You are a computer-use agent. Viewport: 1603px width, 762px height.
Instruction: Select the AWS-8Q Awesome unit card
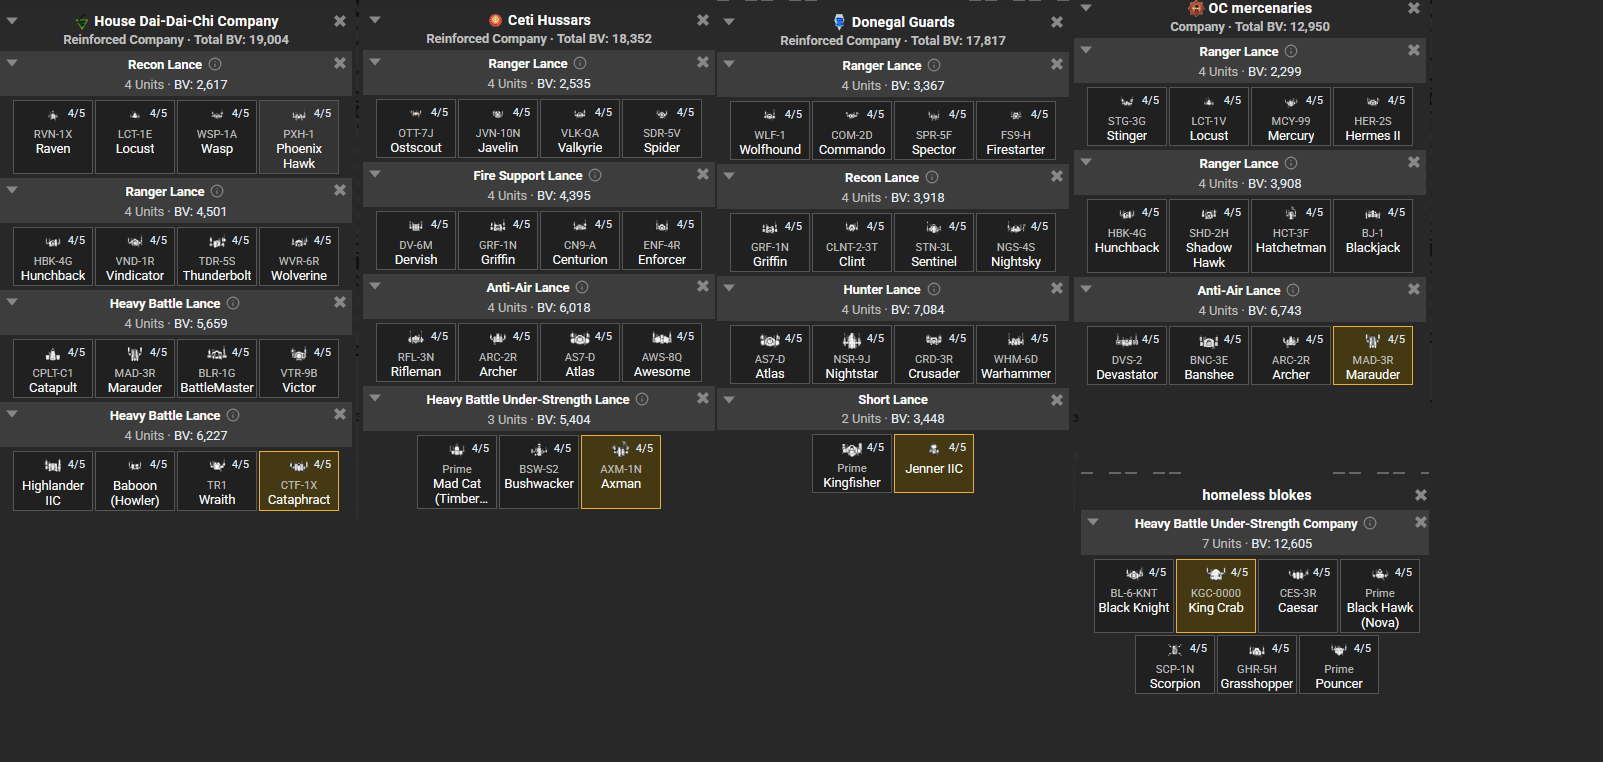(662, 353)
